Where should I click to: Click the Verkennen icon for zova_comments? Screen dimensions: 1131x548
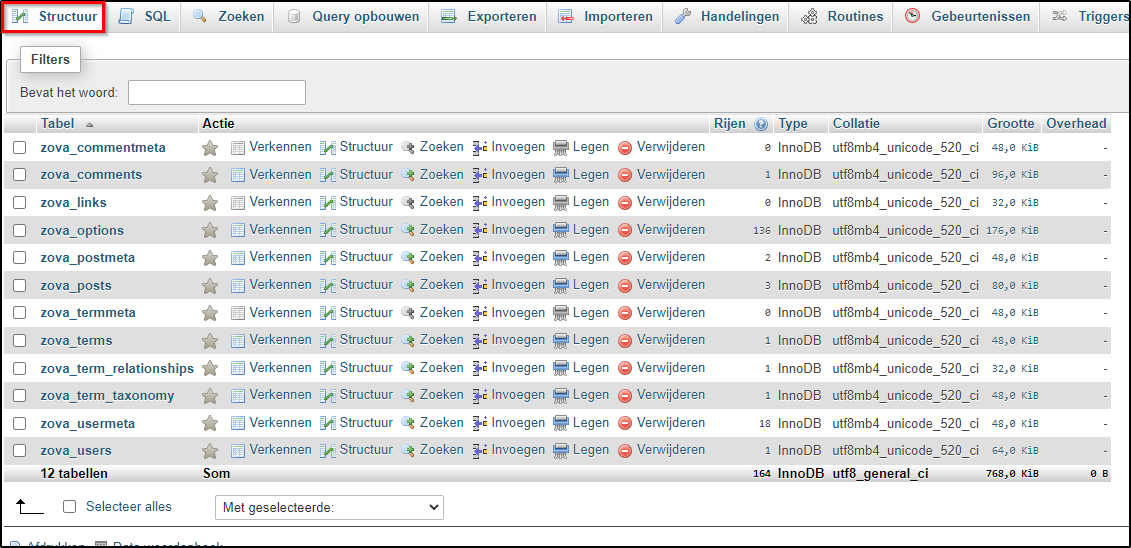click(238, 175)
